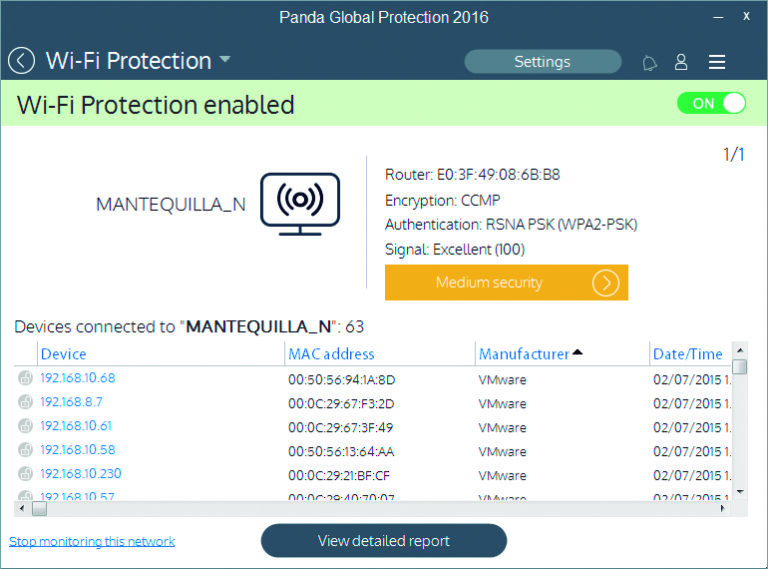Open the hamburger menu icon

point(717,62)
